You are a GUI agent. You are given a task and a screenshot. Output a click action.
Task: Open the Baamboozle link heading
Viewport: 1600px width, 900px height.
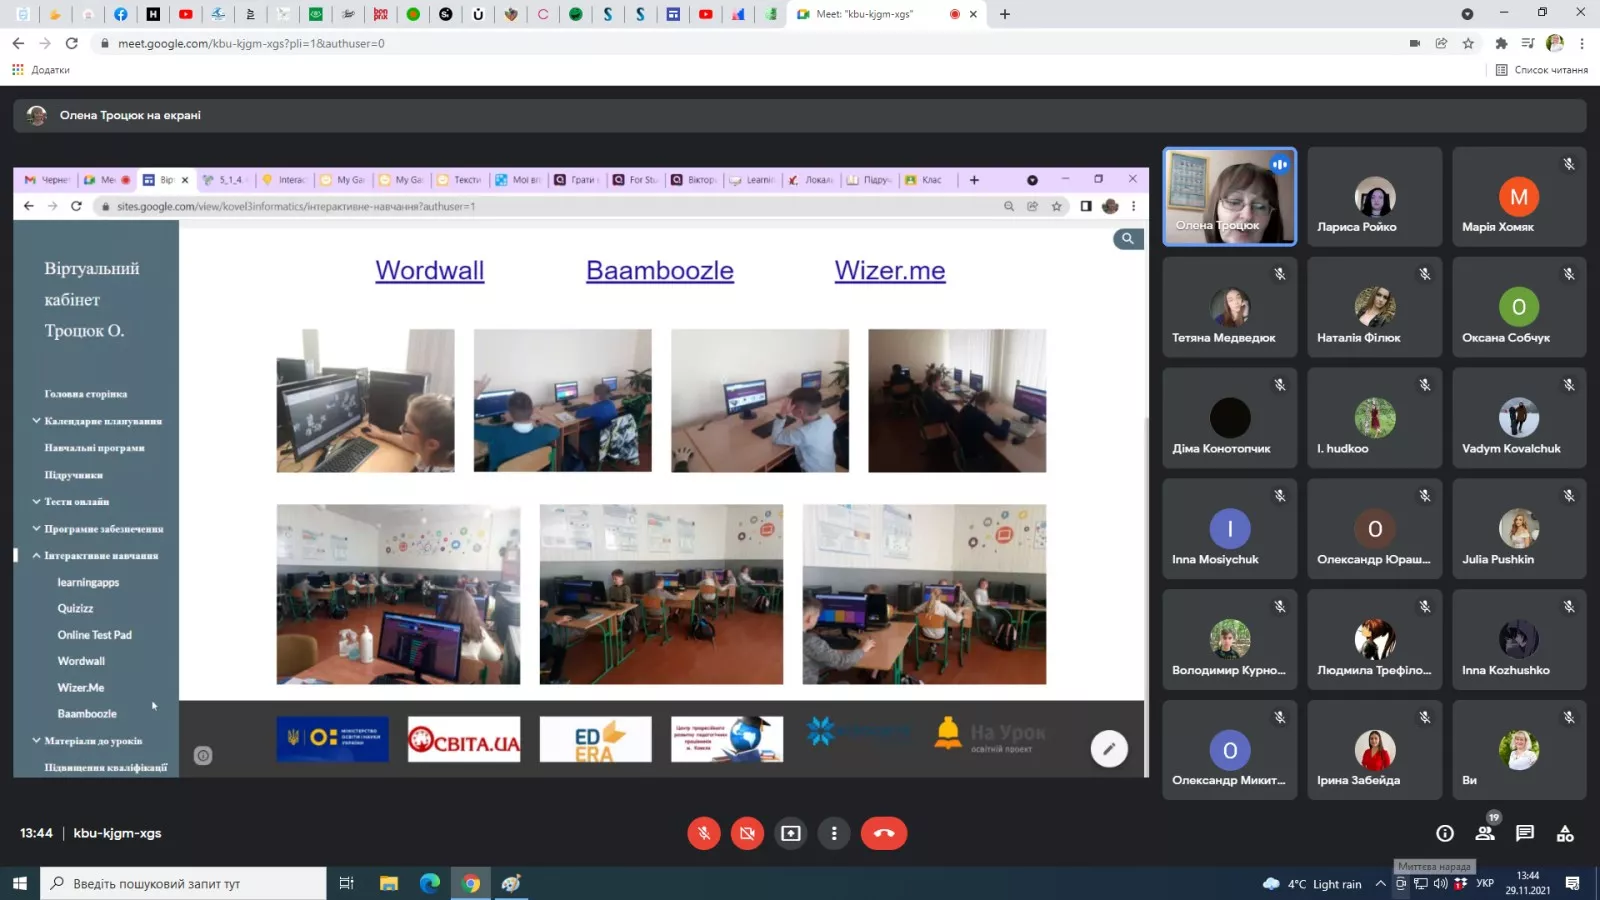660,271
